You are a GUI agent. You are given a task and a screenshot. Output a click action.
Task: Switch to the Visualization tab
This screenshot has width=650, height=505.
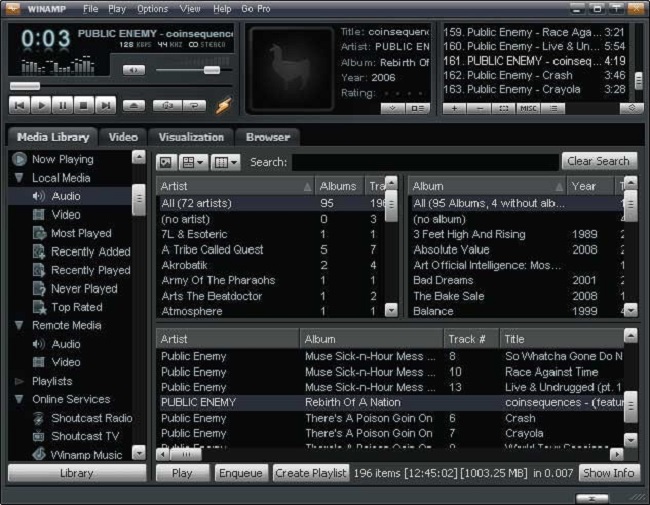[191, 137]
